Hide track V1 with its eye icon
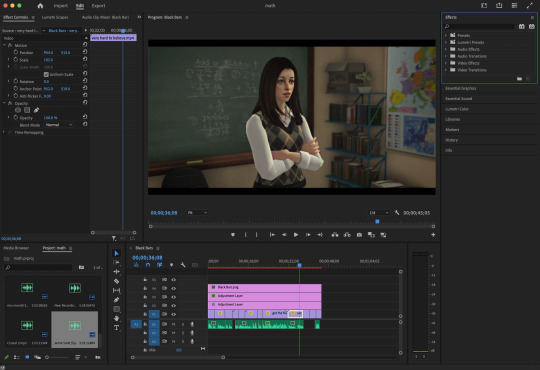The height and width of the screenshot is (370, 540). (x=174, y=314)
